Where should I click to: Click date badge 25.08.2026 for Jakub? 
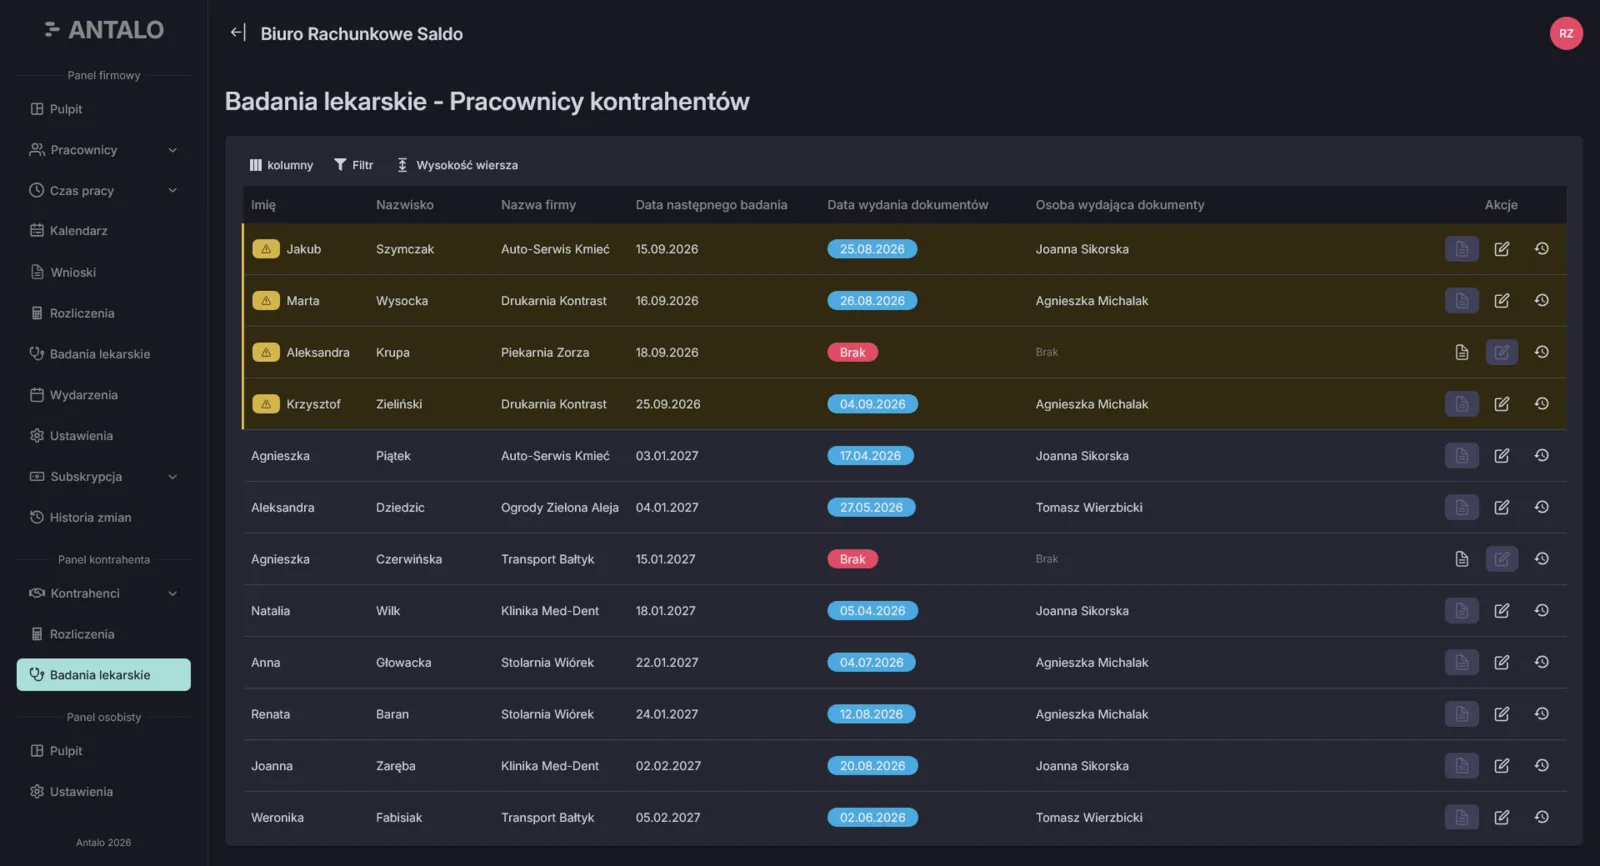(x=872, y=249)
